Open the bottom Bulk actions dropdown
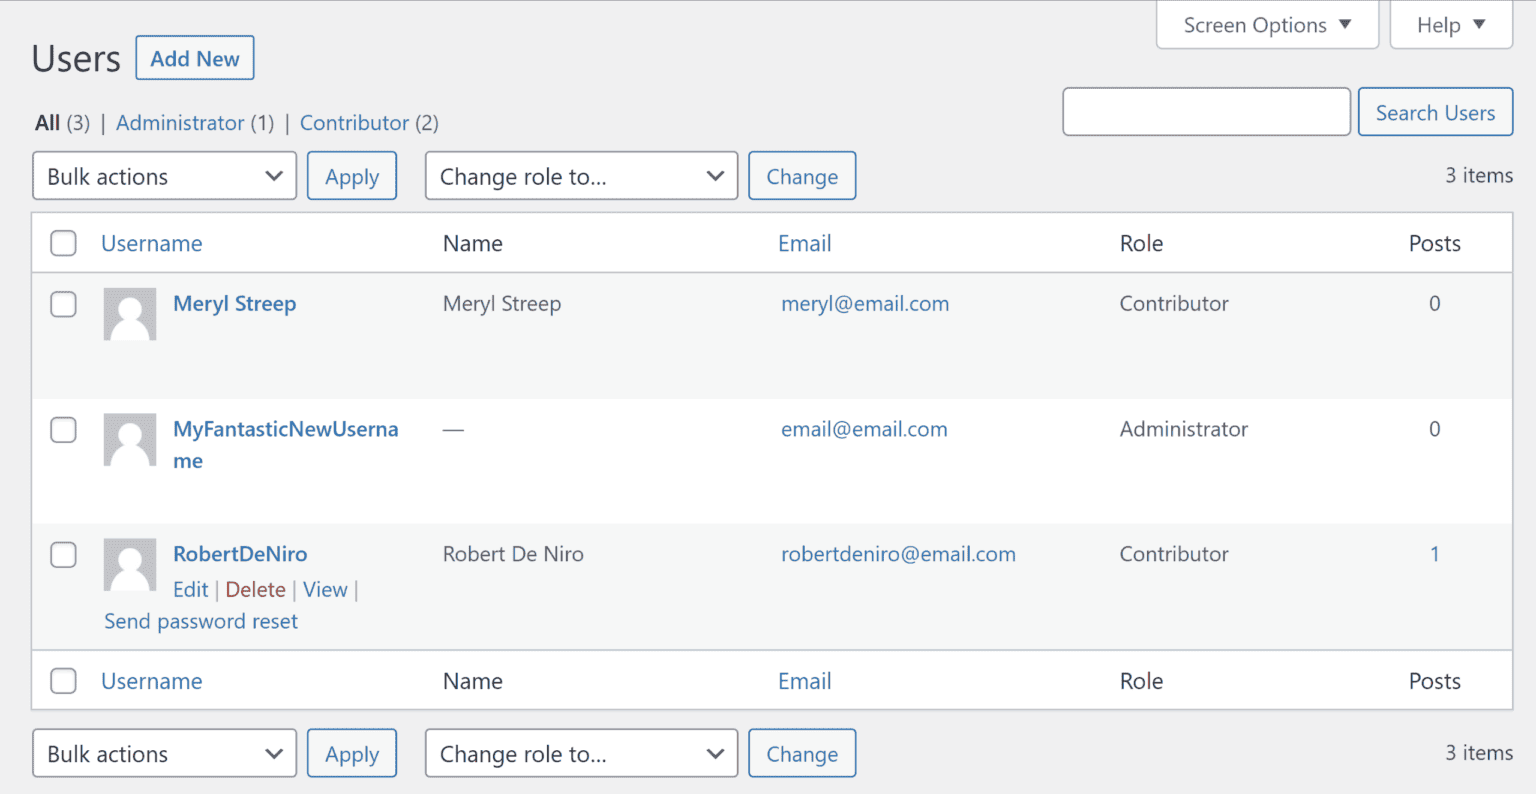The image size is (1536, 794). 165,754
